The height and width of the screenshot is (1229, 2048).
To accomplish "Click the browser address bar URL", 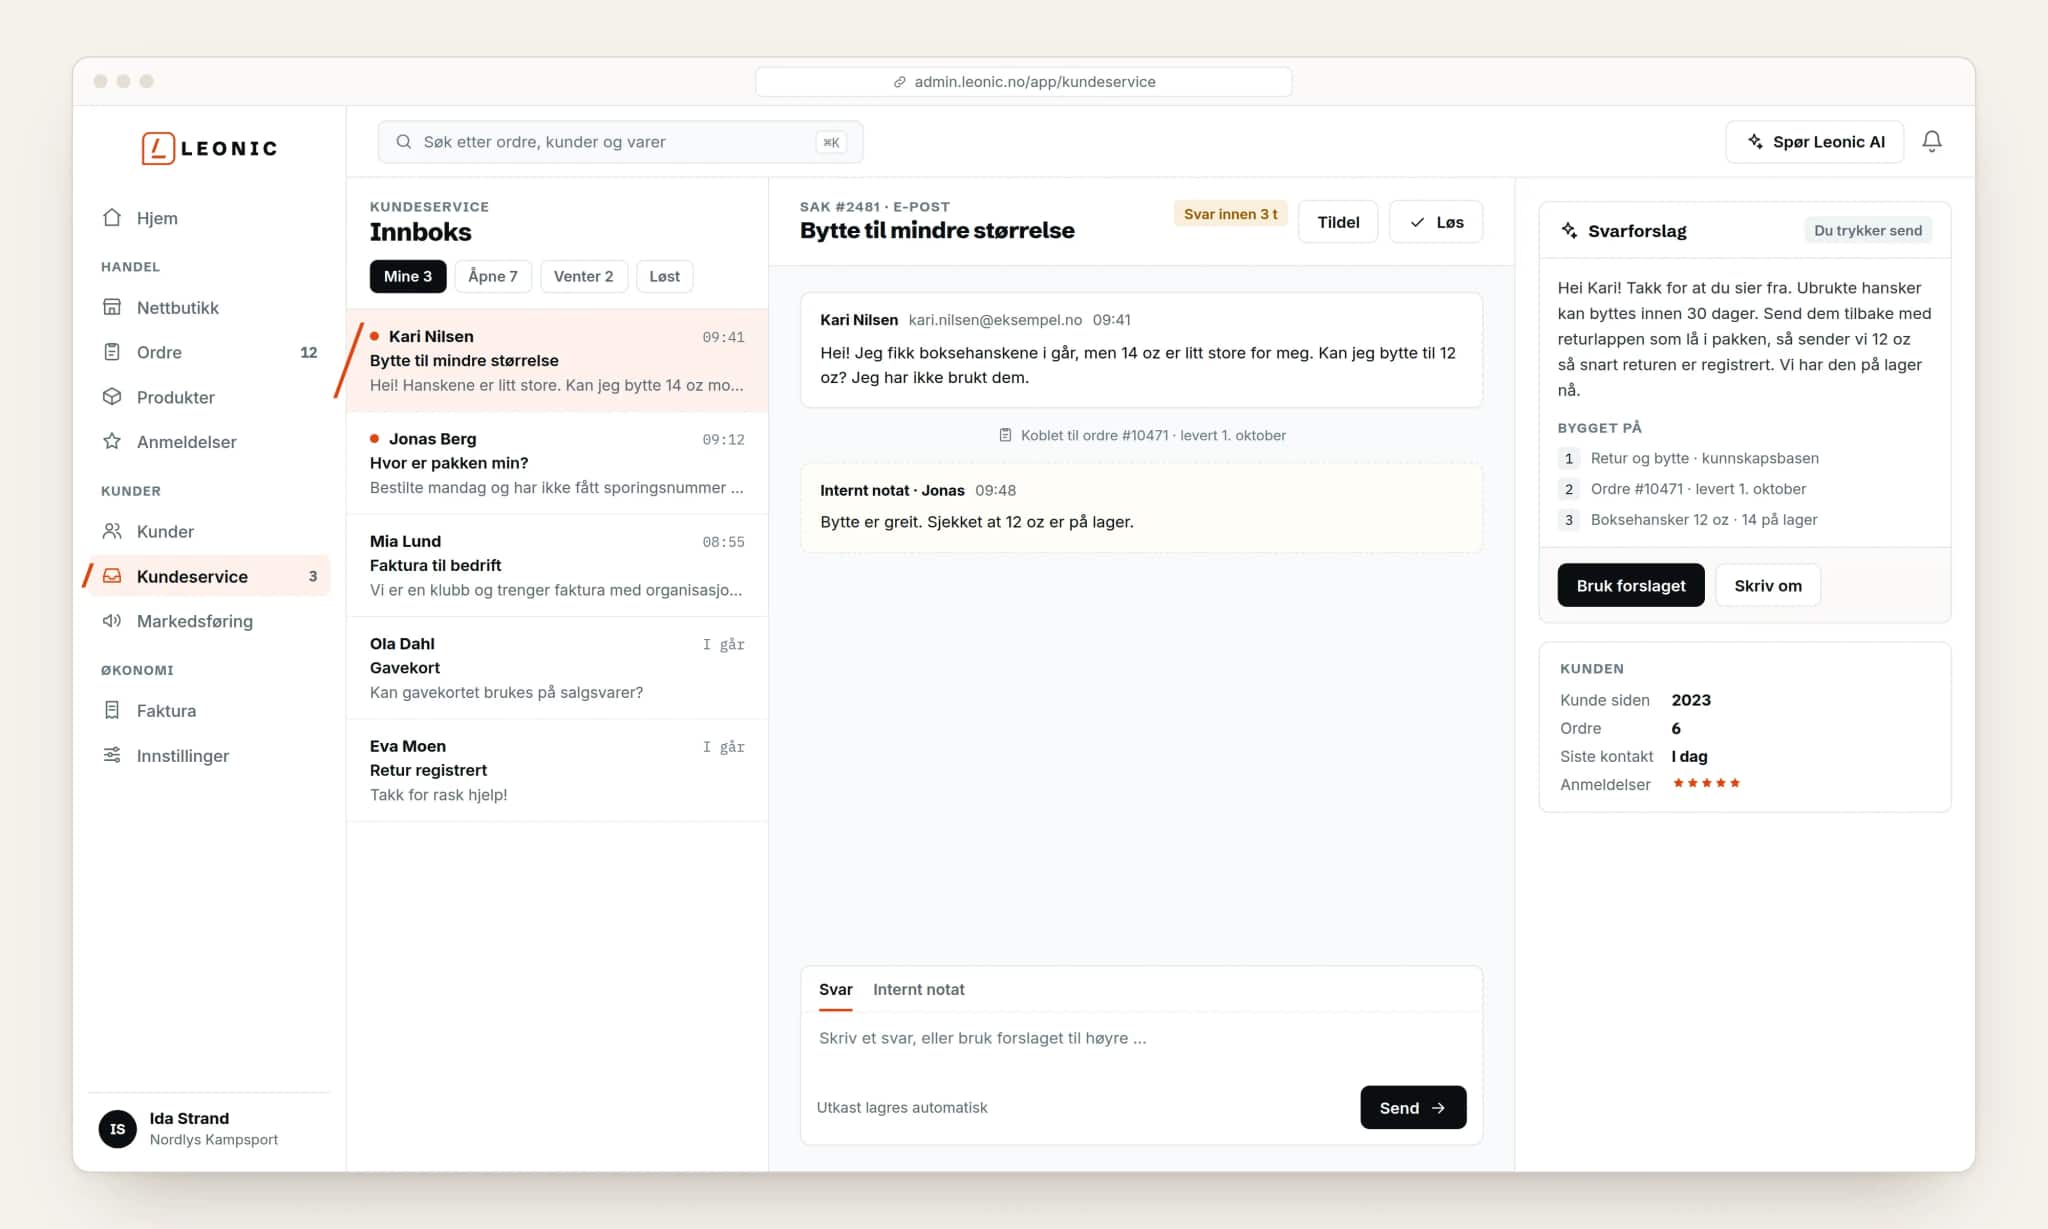I will 1024,82.
